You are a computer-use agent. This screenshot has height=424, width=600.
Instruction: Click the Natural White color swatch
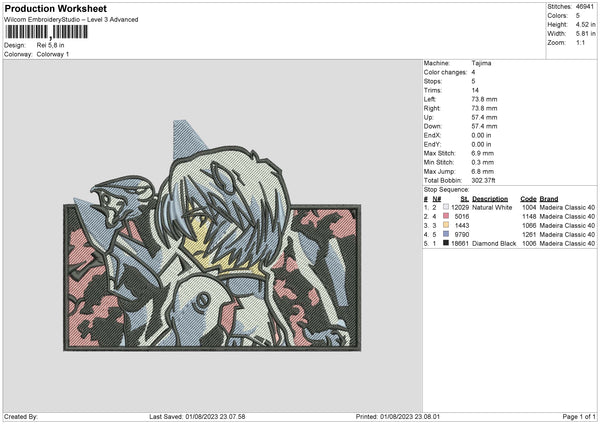point(446,207)
